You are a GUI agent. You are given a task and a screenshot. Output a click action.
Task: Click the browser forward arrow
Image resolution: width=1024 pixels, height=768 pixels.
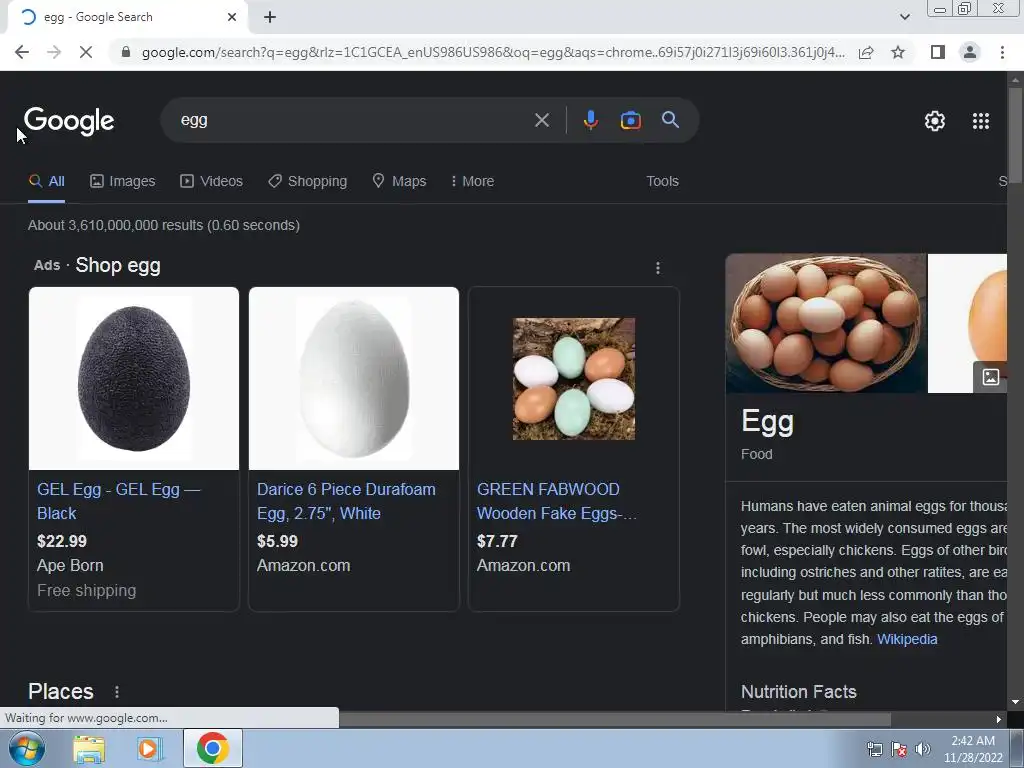[x=54, y=52]
